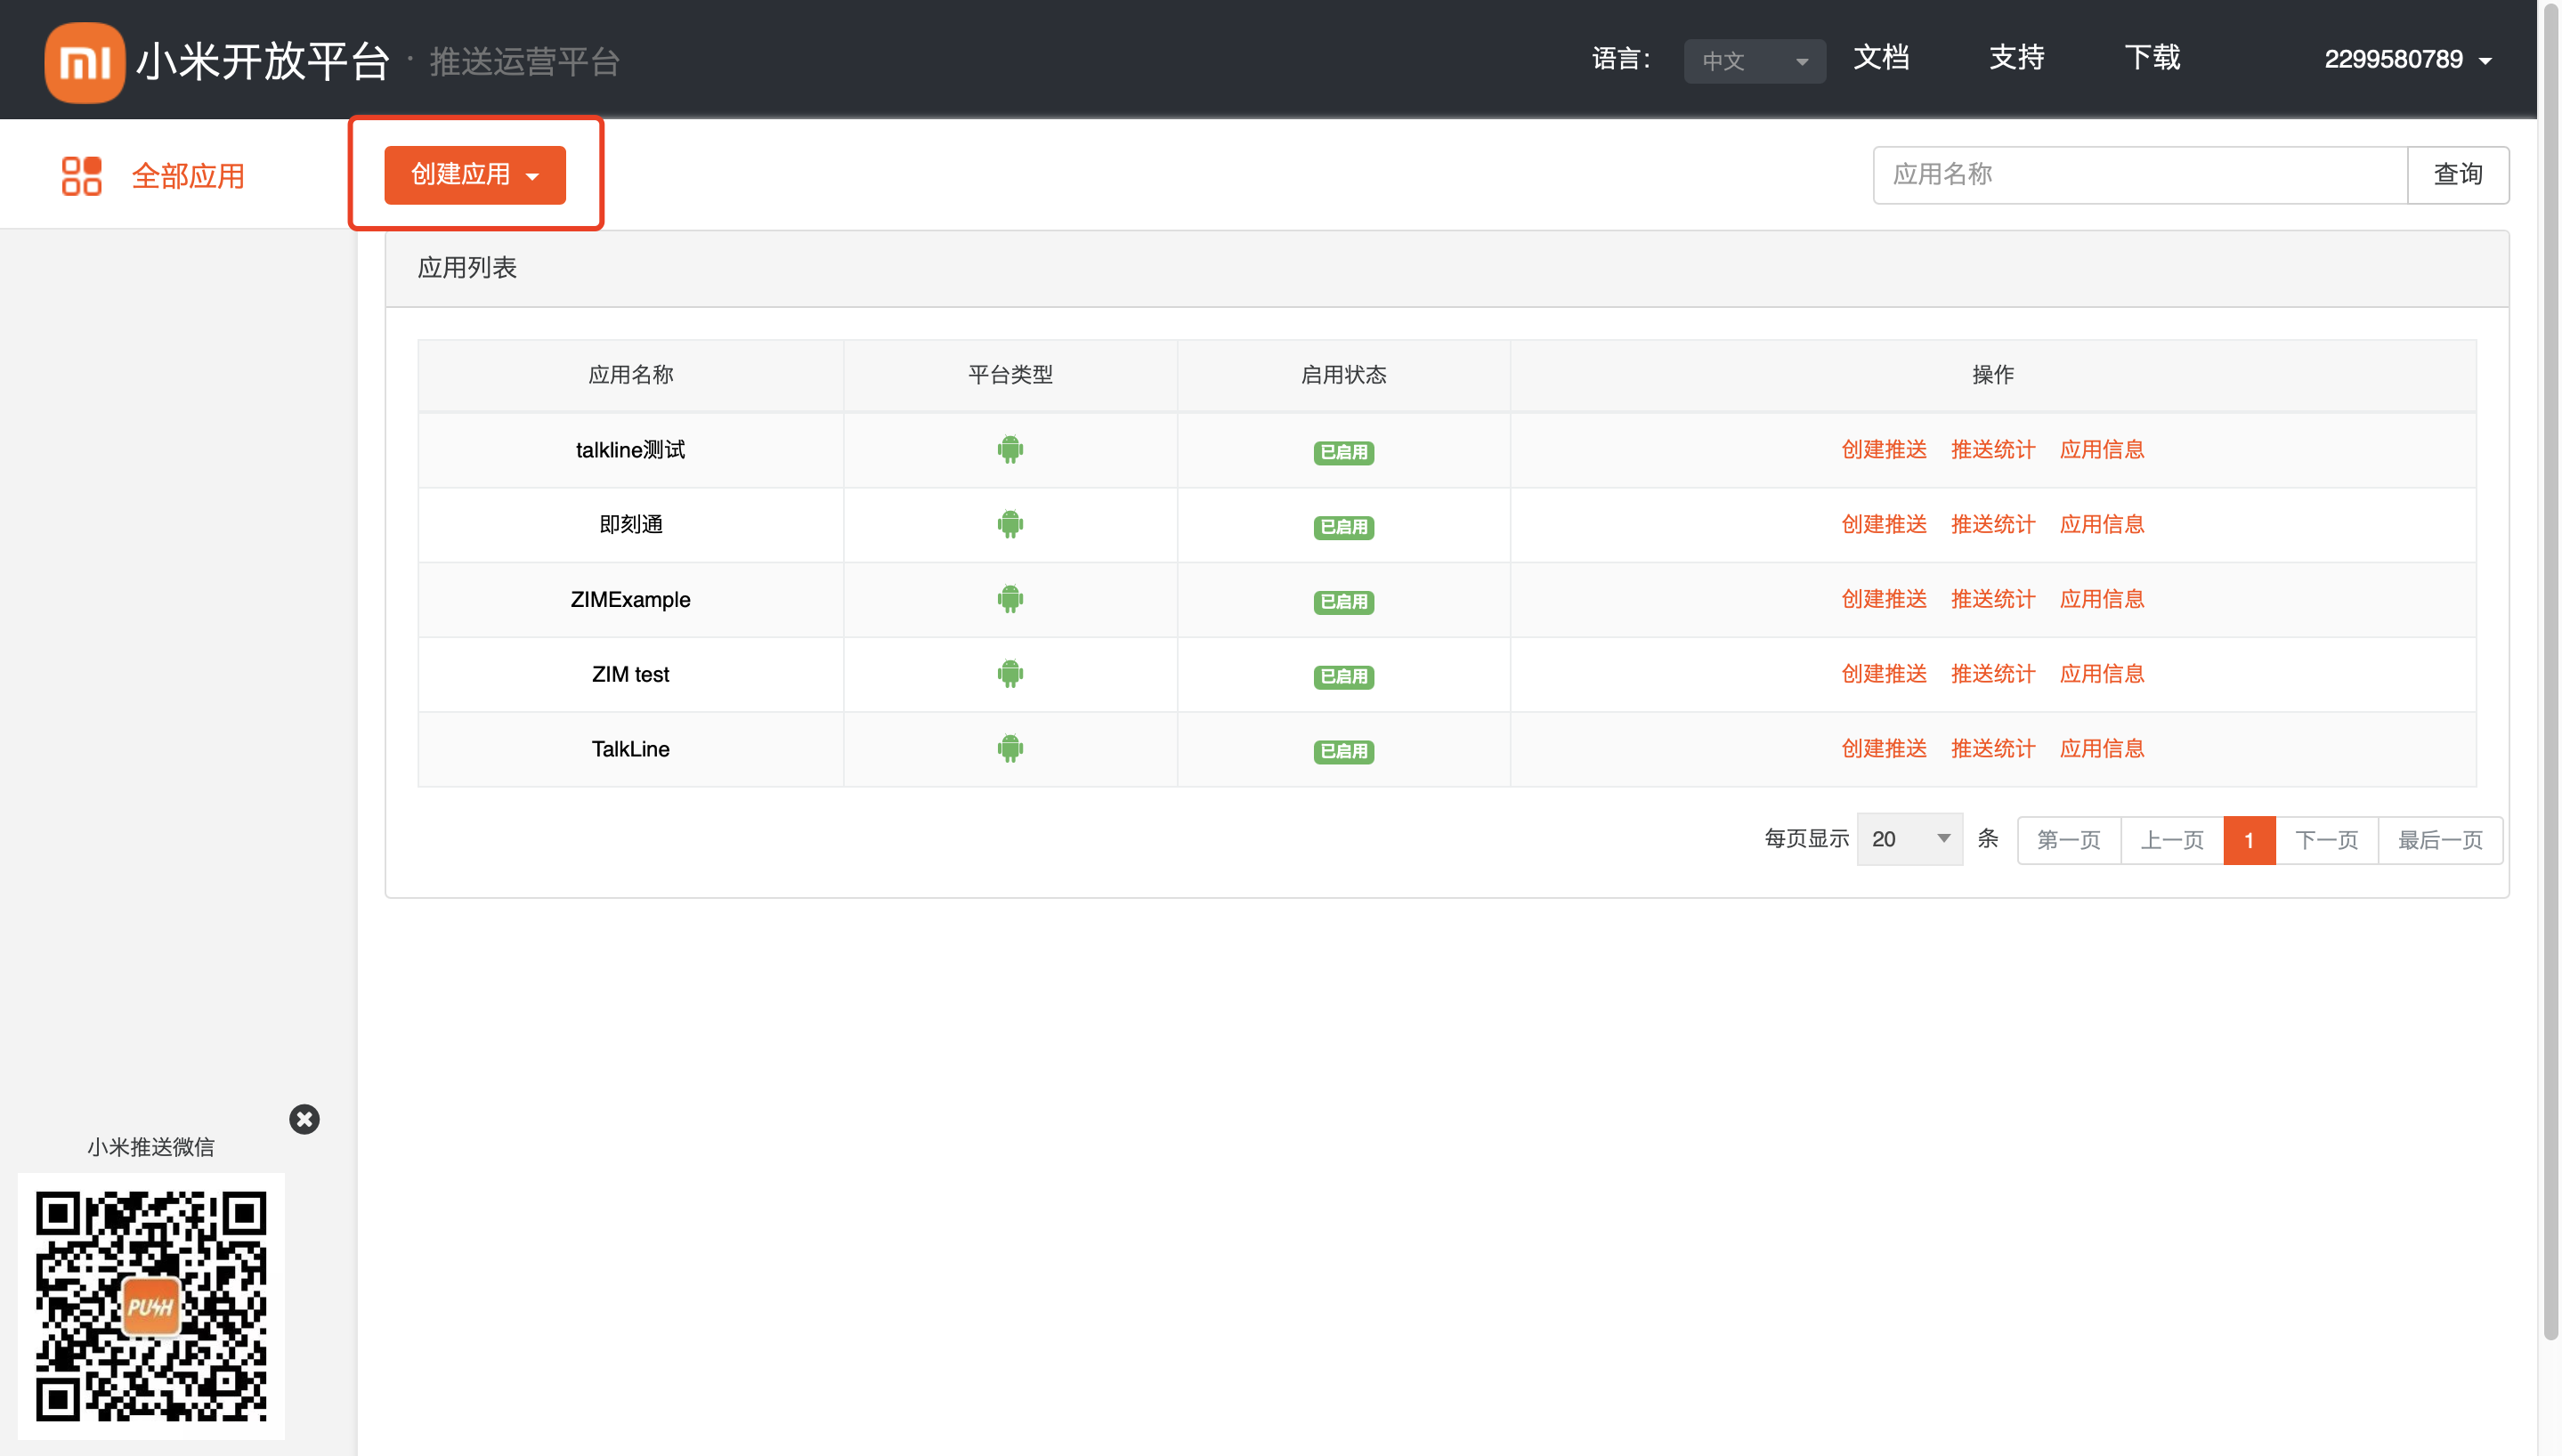
Task: Click the 应用列表 panel heading
Action: pyautogui.click(x=467, y=268)
